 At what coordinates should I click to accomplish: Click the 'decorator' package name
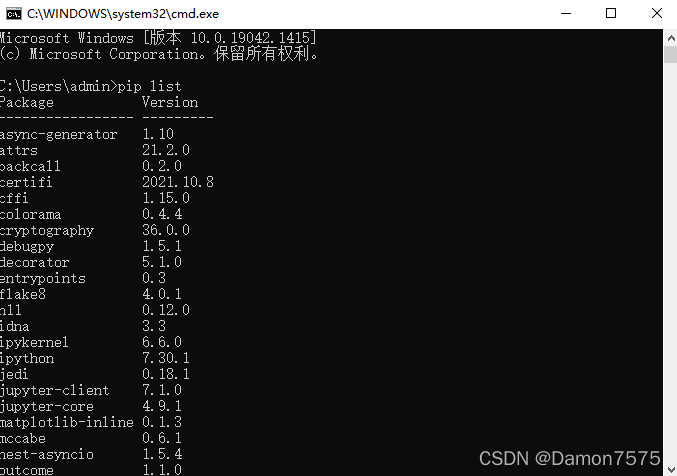(x=34, y=262)
